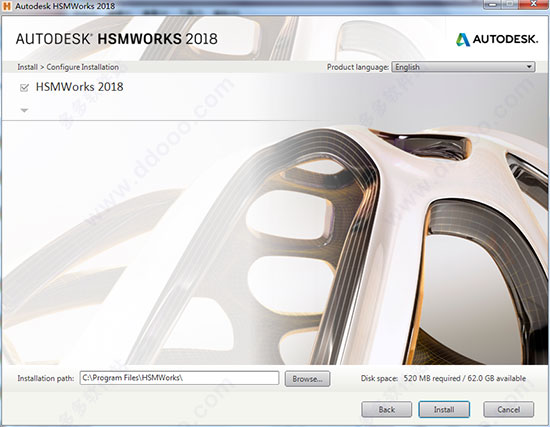Screen dimensions: 550x427
Task: Maximize the installer window
Action: [510, 5]
